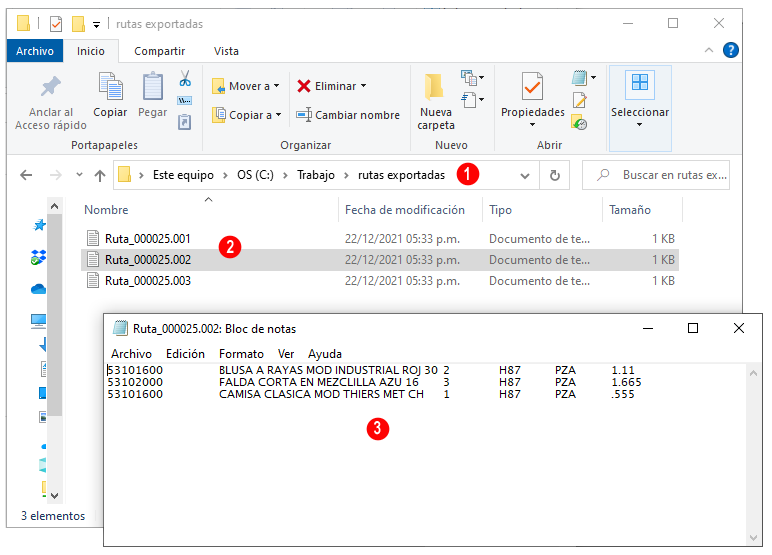Select the file Ruta_000025.003

pos(380,281)
